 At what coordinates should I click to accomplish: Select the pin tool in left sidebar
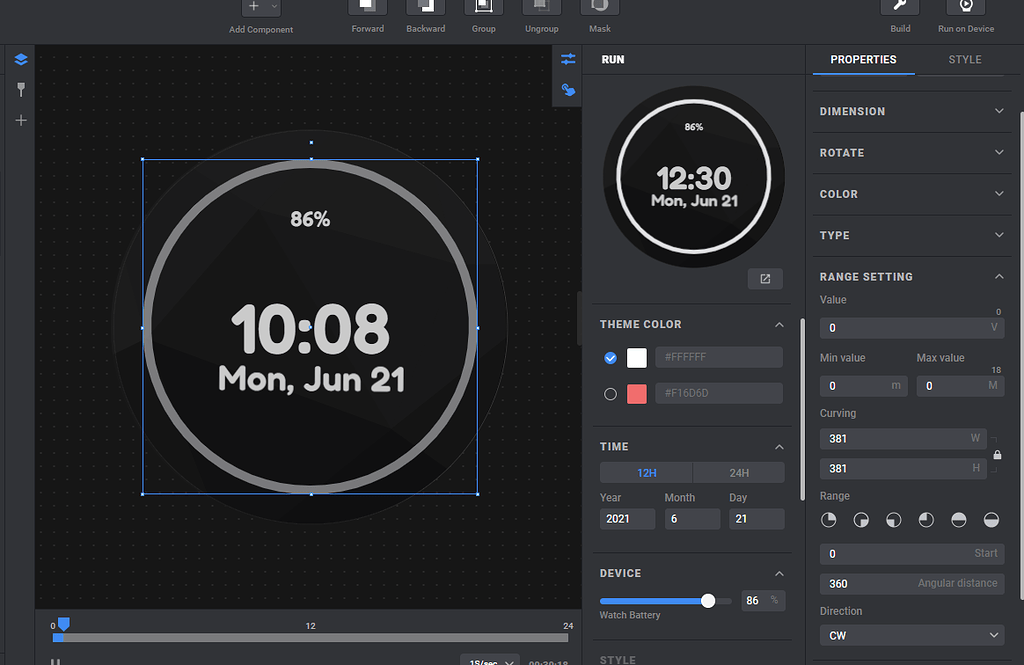point(21,90)
